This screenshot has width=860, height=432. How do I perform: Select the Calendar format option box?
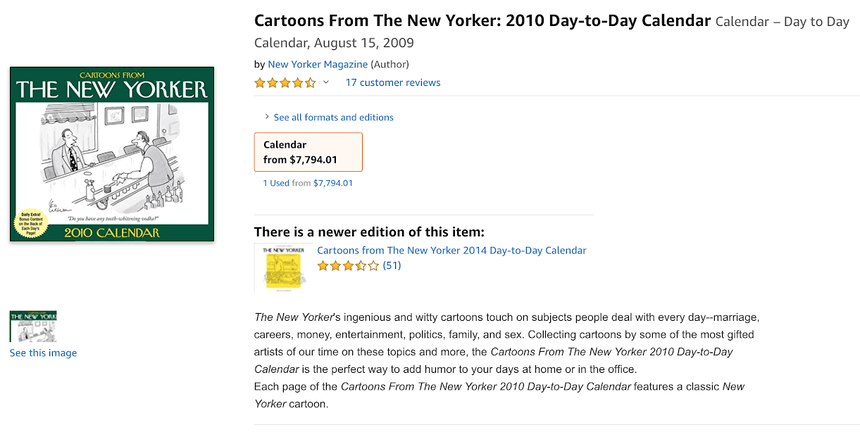pos(308,152)
